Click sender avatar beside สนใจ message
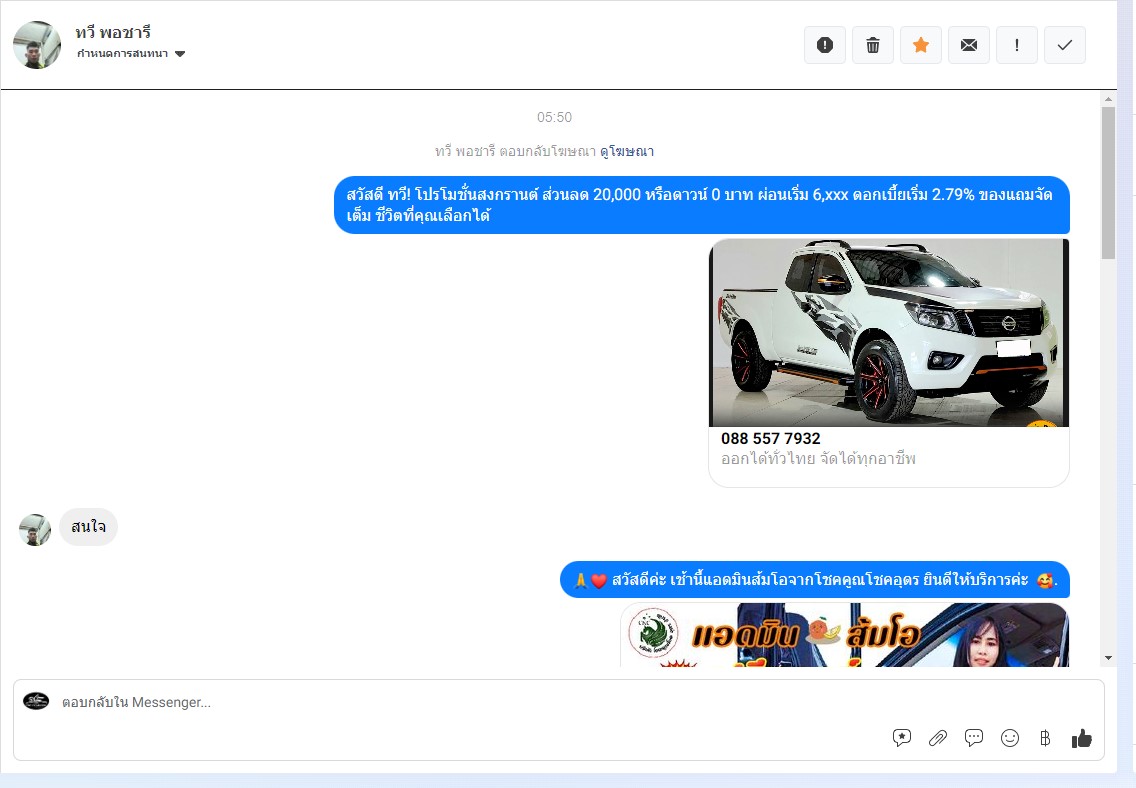Image resolution: width=1136 pixels, height=788 pixels. [x=35, y=530]
